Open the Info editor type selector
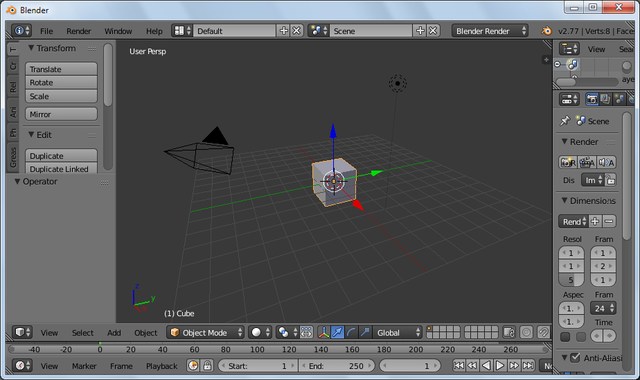 (21, 31)
